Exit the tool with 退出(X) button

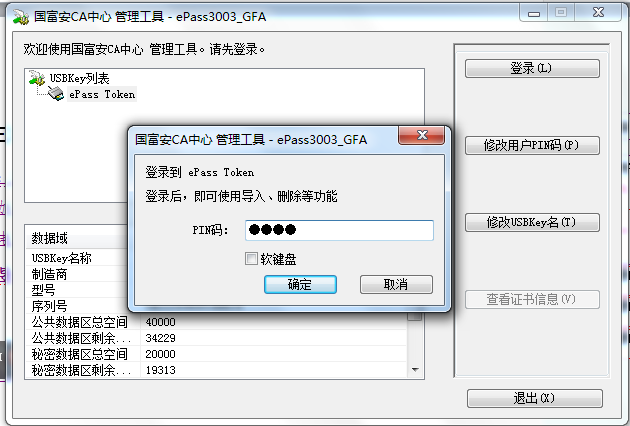coord(534,398)
